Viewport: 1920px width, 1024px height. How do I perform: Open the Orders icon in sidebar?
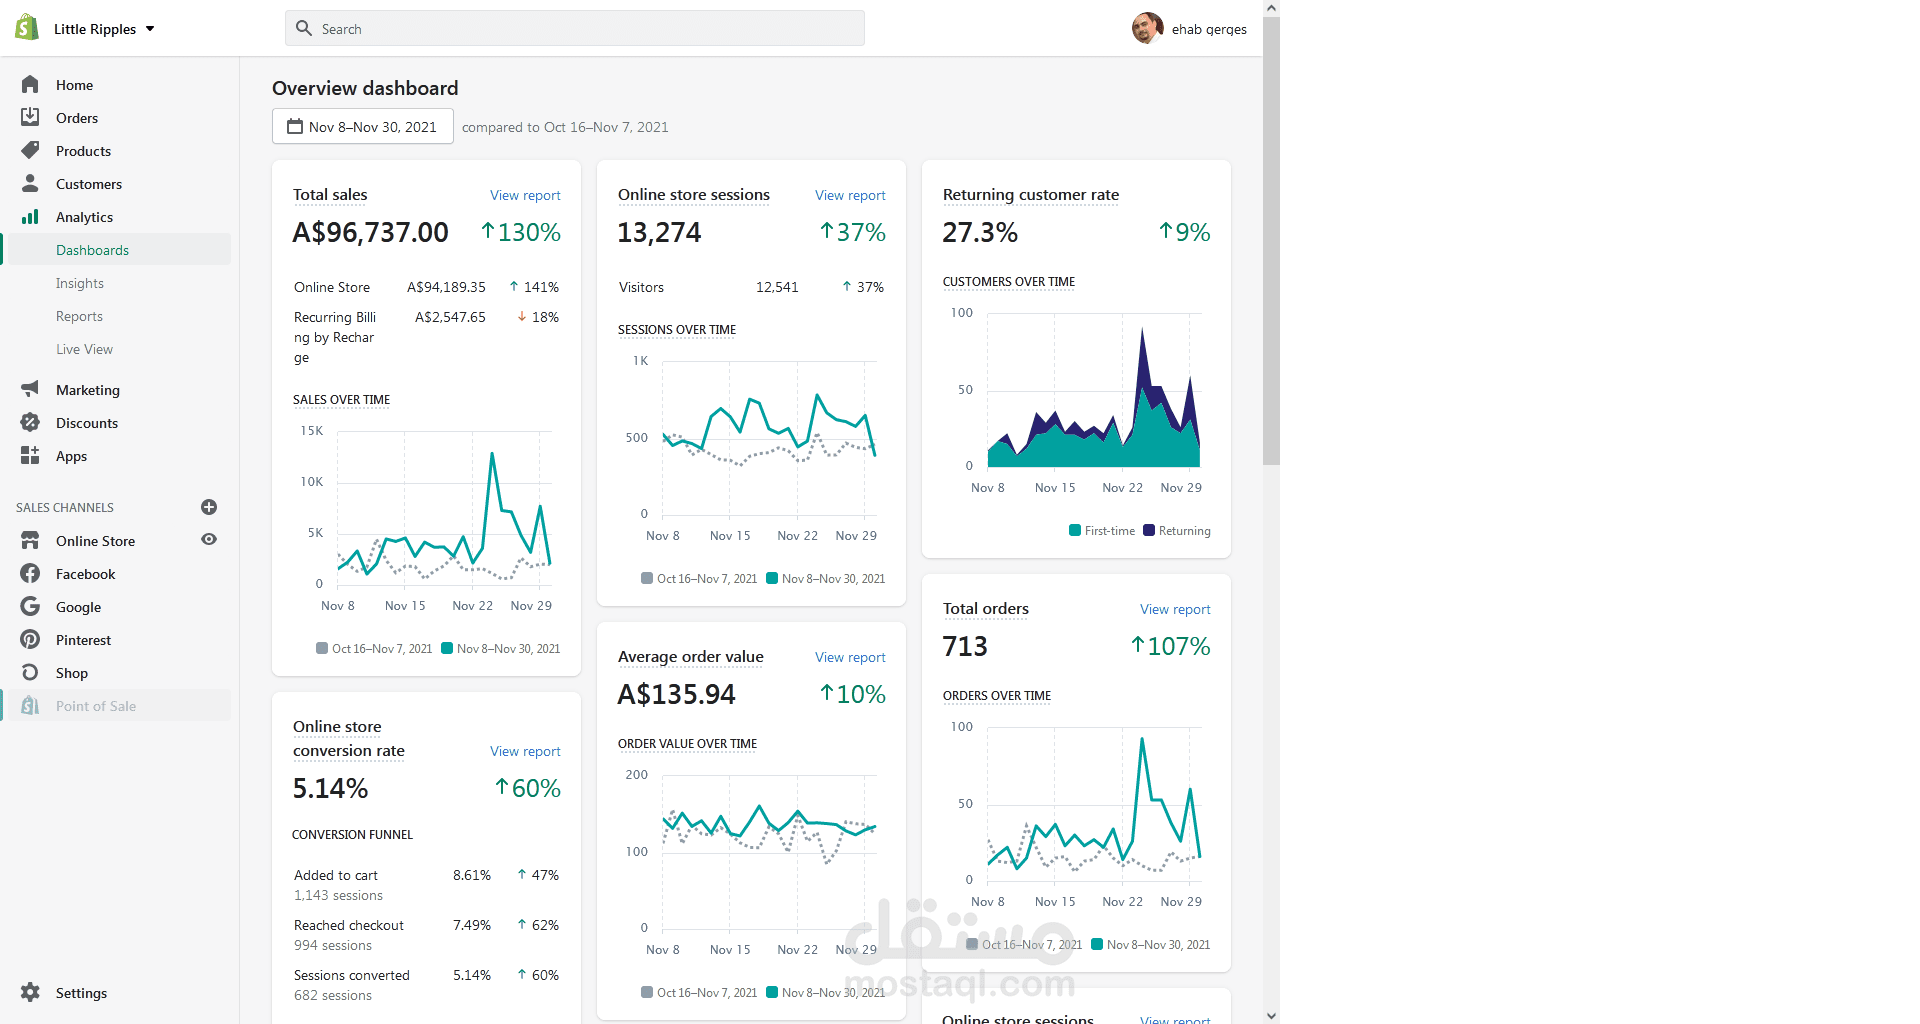[x=30, y=117]
